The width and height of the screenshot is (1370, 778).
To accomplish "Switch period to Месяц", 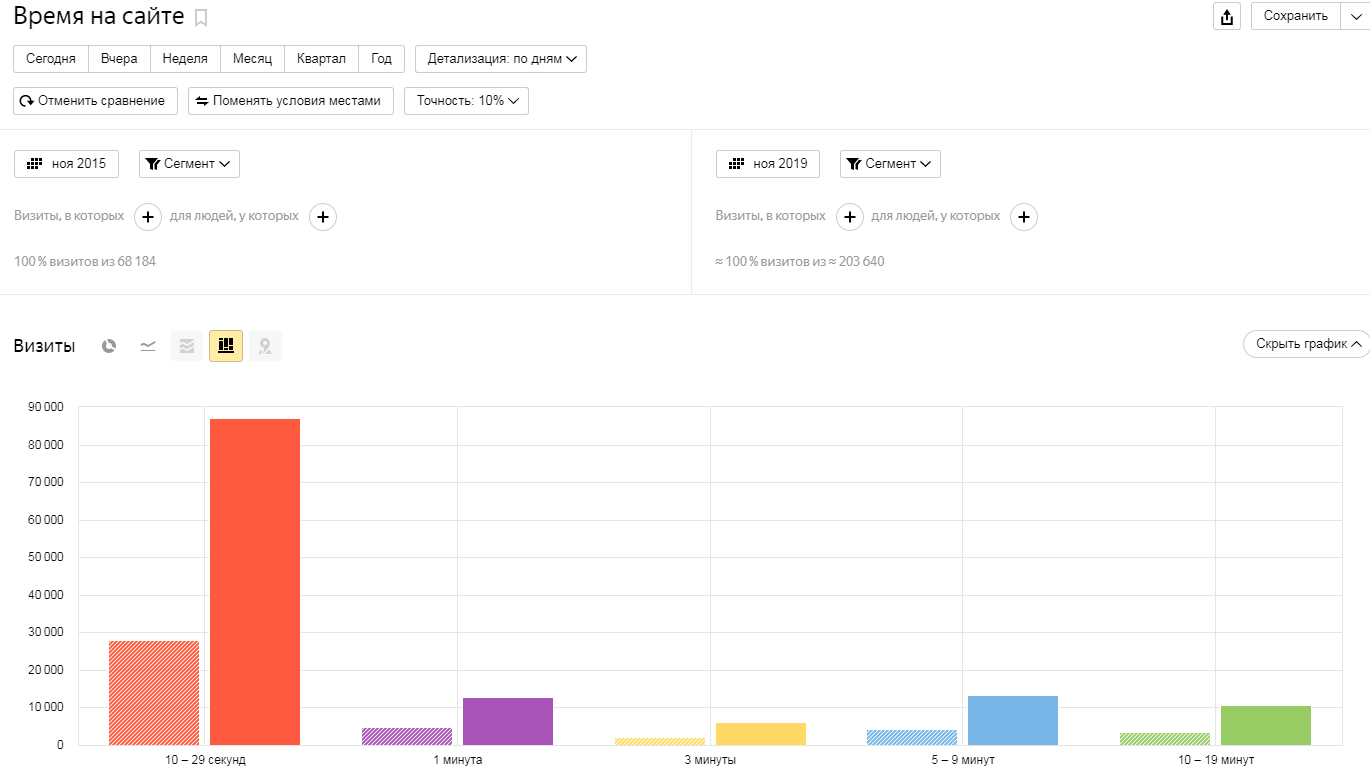I will (x=252, y=59).
